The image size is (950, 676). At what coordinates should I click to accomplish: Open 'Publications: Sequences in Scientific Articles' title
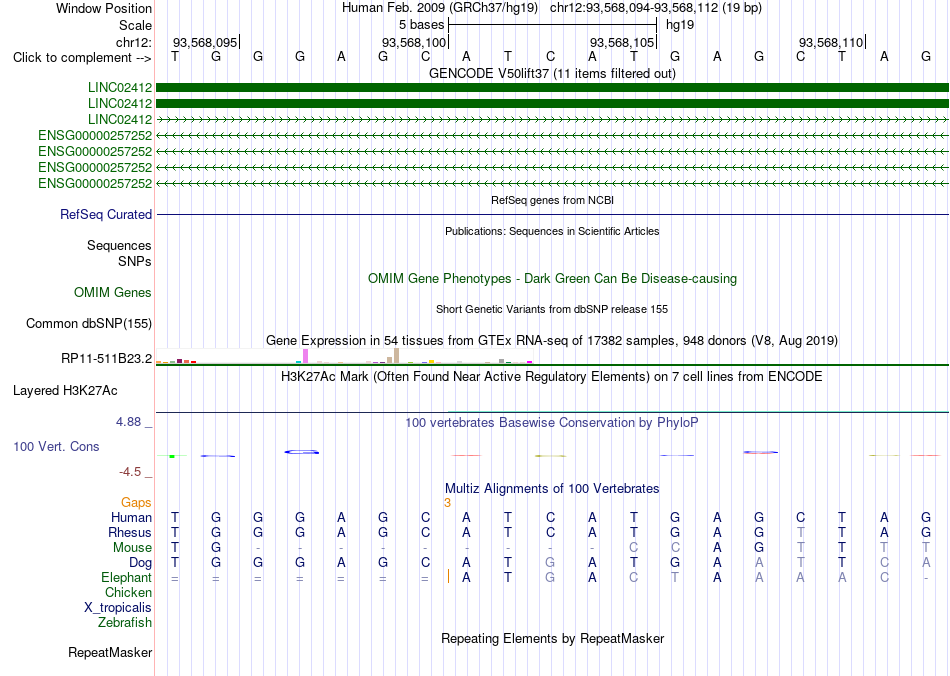pyautogui.click(x=552, y=231)
